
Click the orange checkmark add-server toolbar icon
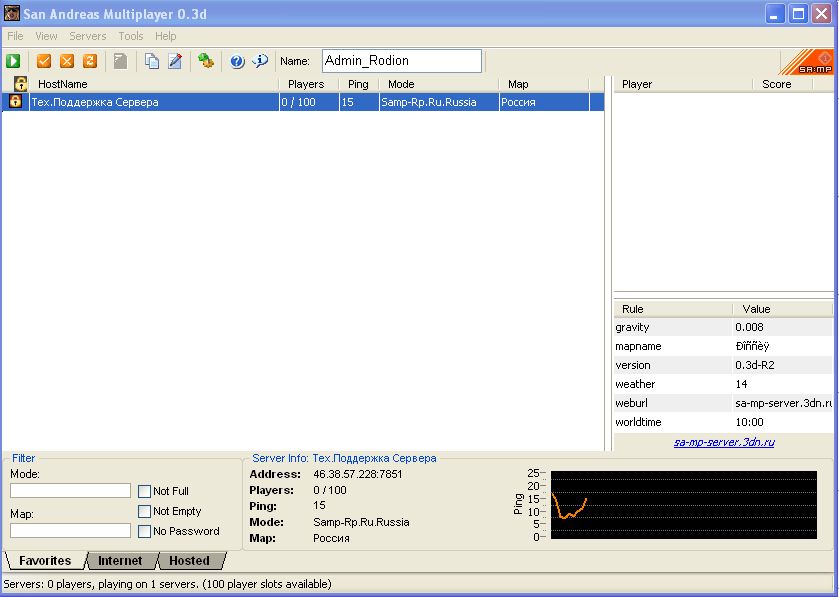[44, 61]
